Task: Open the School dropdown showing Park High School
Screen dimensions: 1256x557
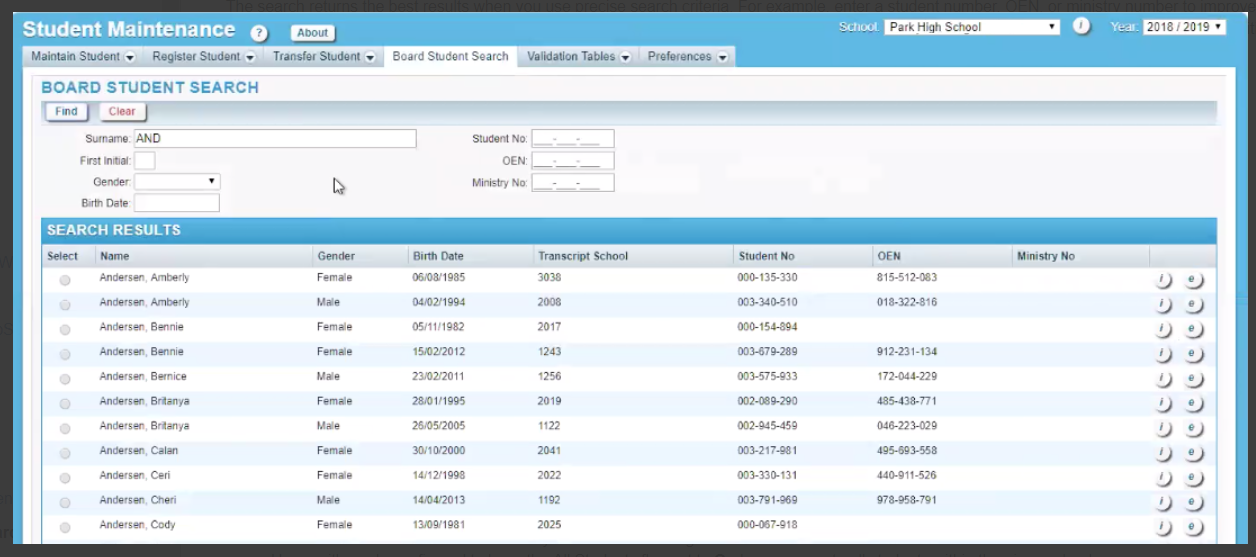Action: [x=972, y=27]
